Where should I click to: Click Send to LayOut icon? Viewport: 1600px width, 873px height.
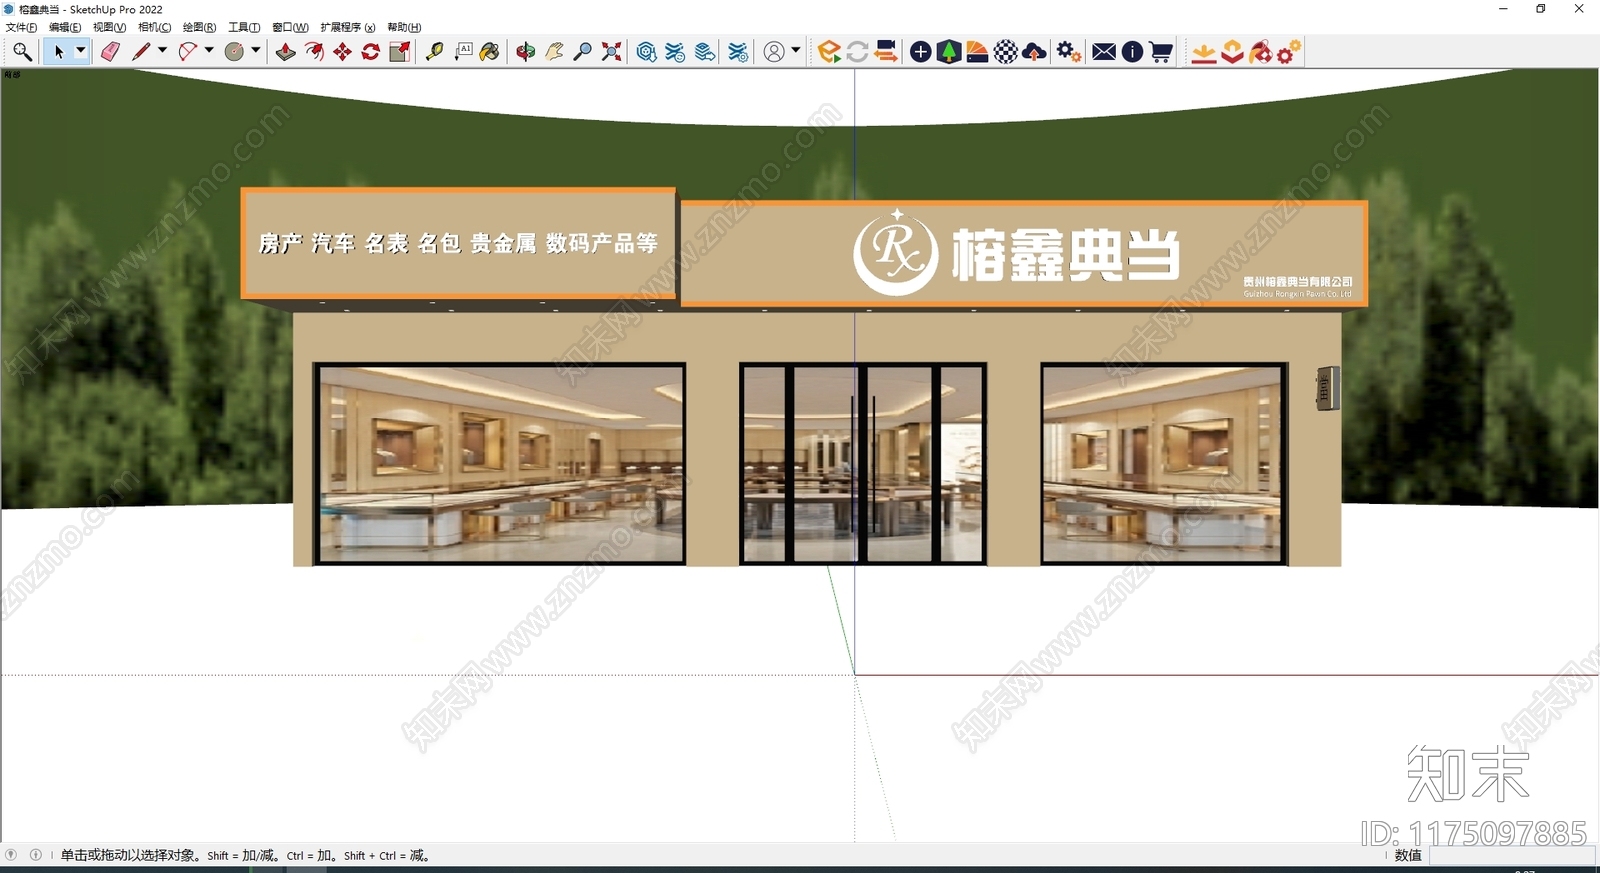tap(705, 52)
